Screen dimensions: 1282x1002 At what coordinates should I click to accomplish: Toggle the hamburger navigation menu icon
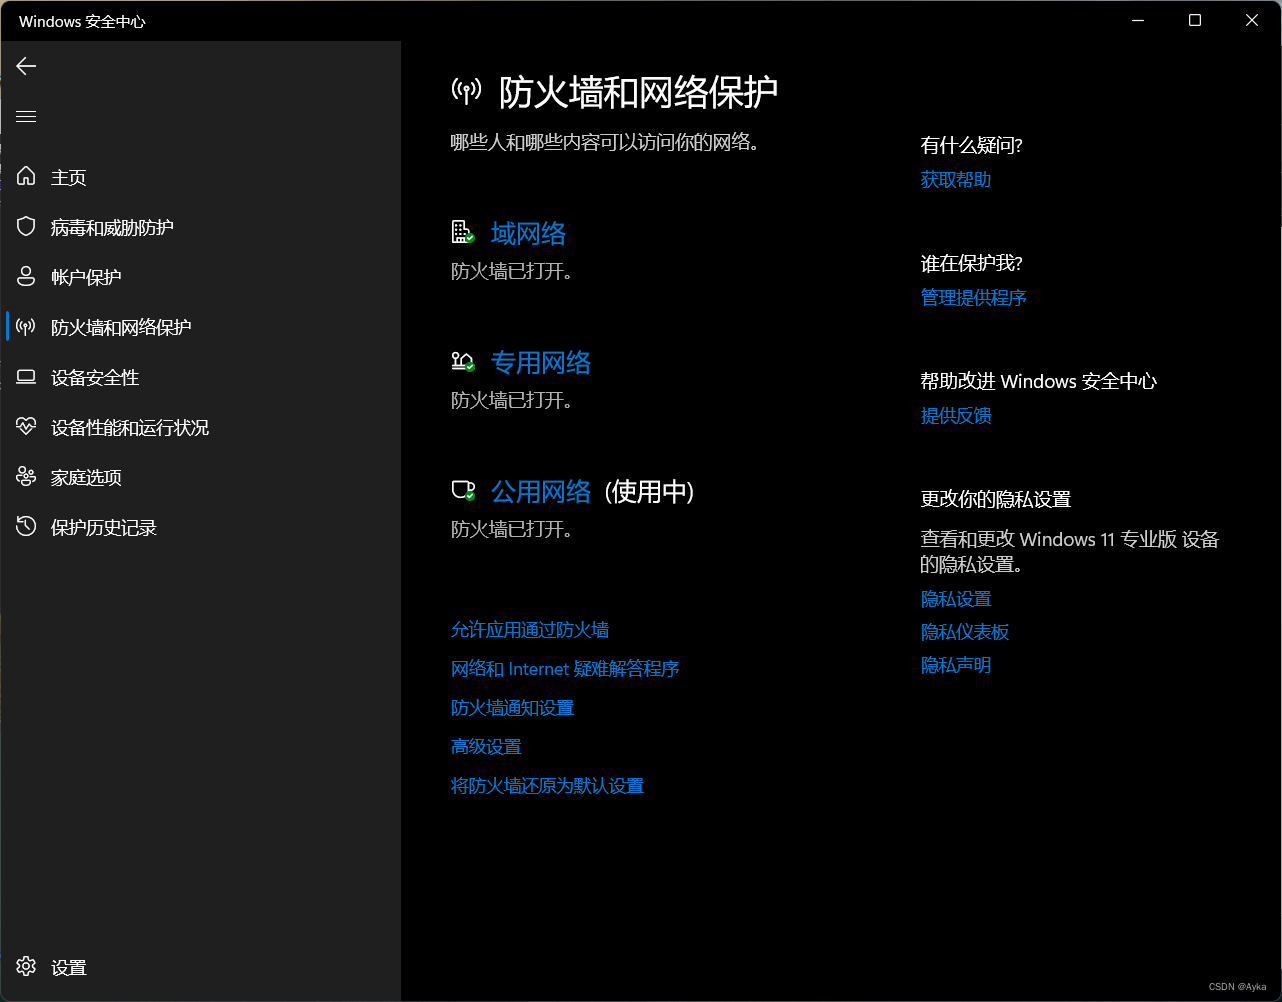[x=26, y=117]
